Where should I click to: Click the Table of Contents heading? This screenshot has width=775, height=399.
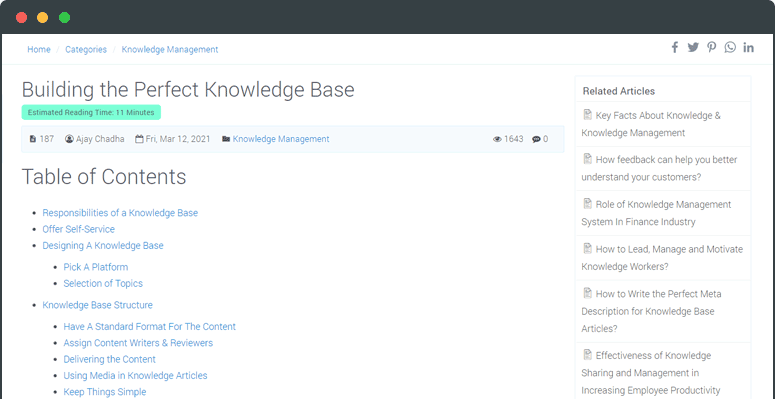tap(104, 177)
